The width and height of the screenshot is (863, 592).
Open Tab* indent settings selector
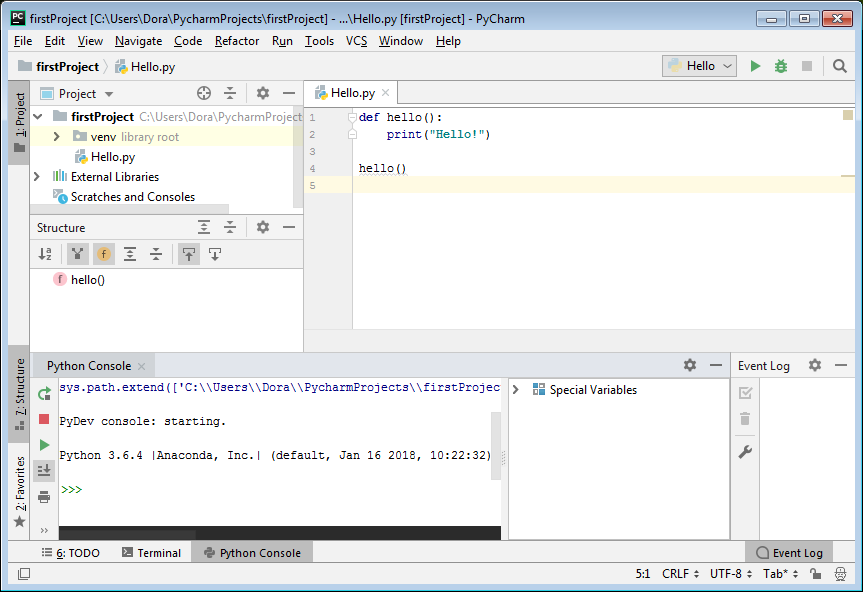(x=780, y=574)
